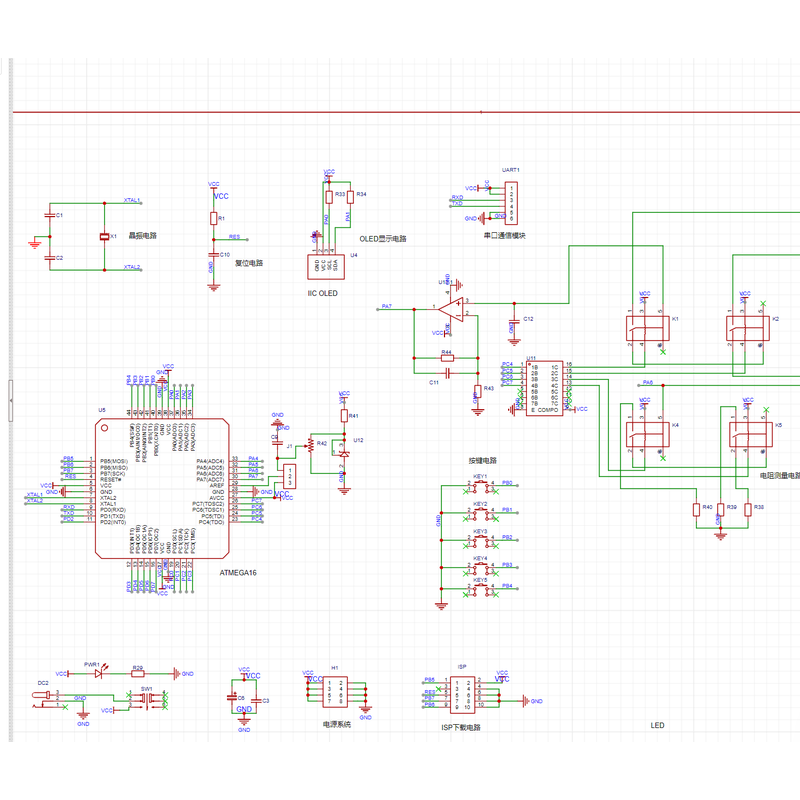Click the PB2 net label beside KEY3

pos(507,537)
